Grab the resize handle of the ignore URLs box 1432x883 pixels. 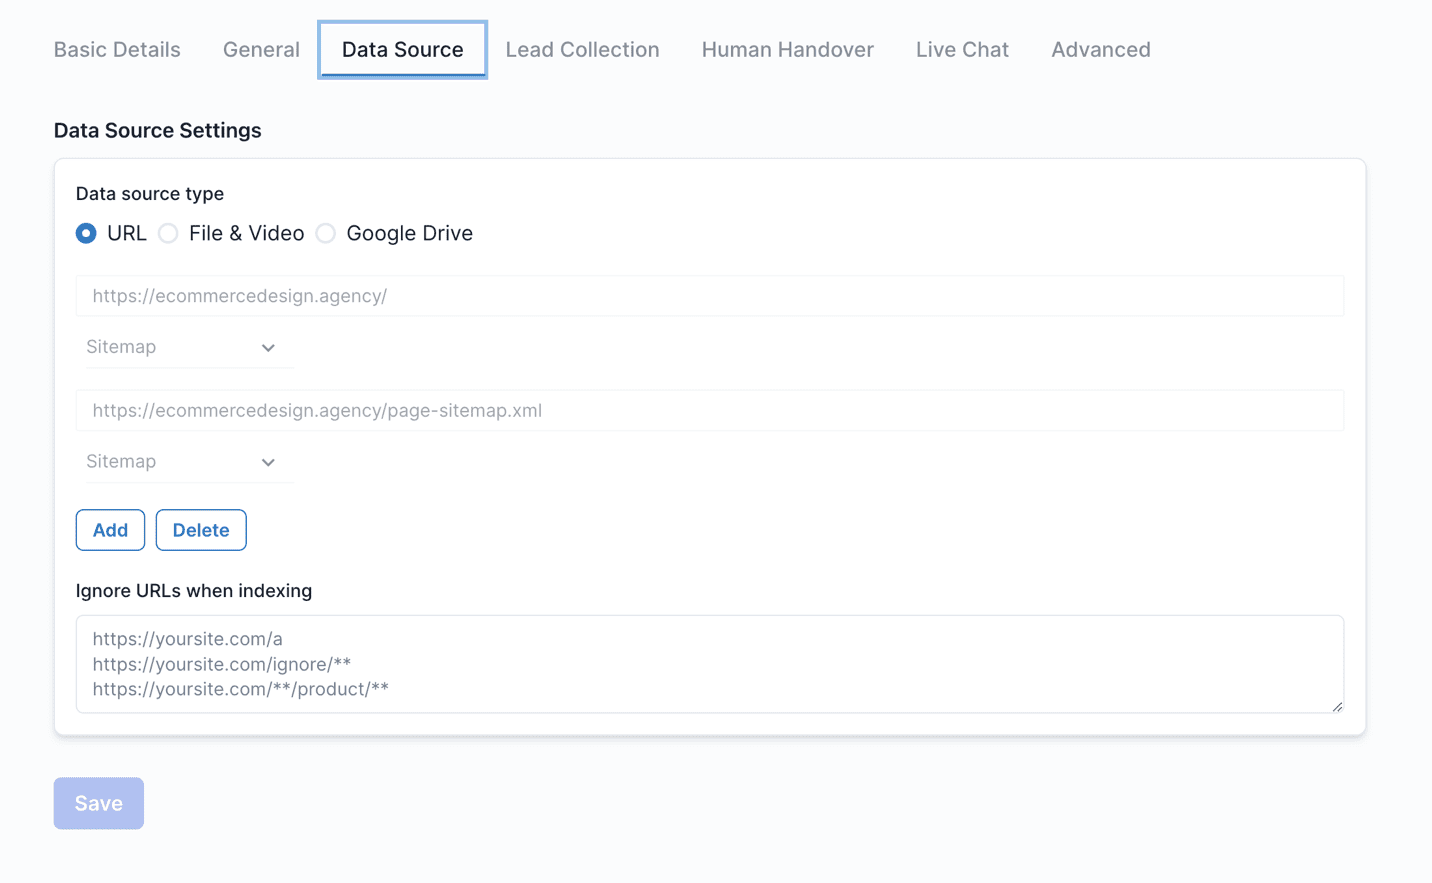[1337, 706]
